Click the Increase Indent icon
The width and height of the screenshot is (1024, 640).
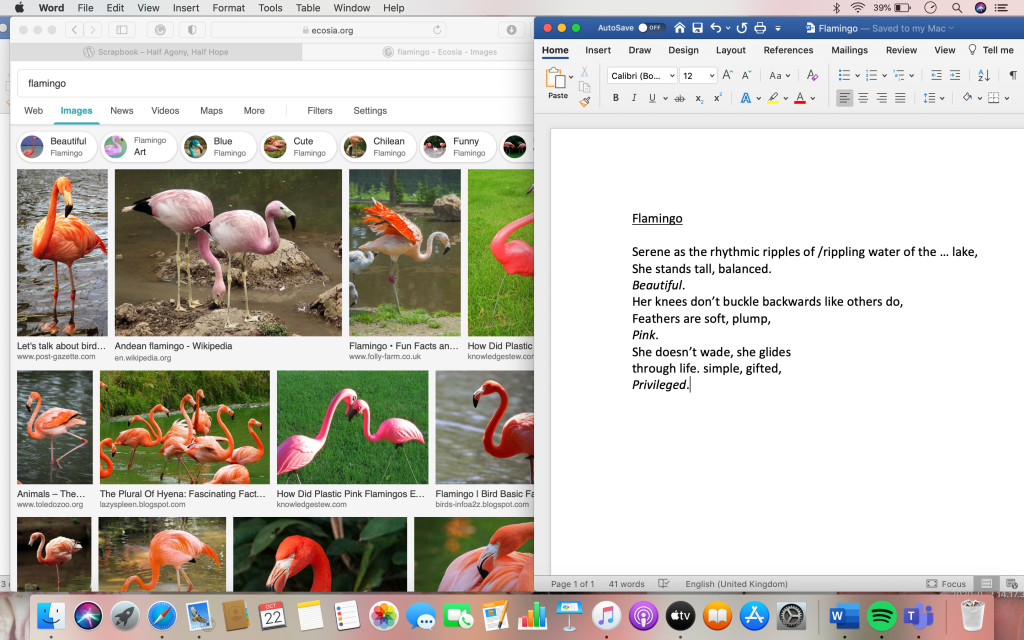click(956, 75)
